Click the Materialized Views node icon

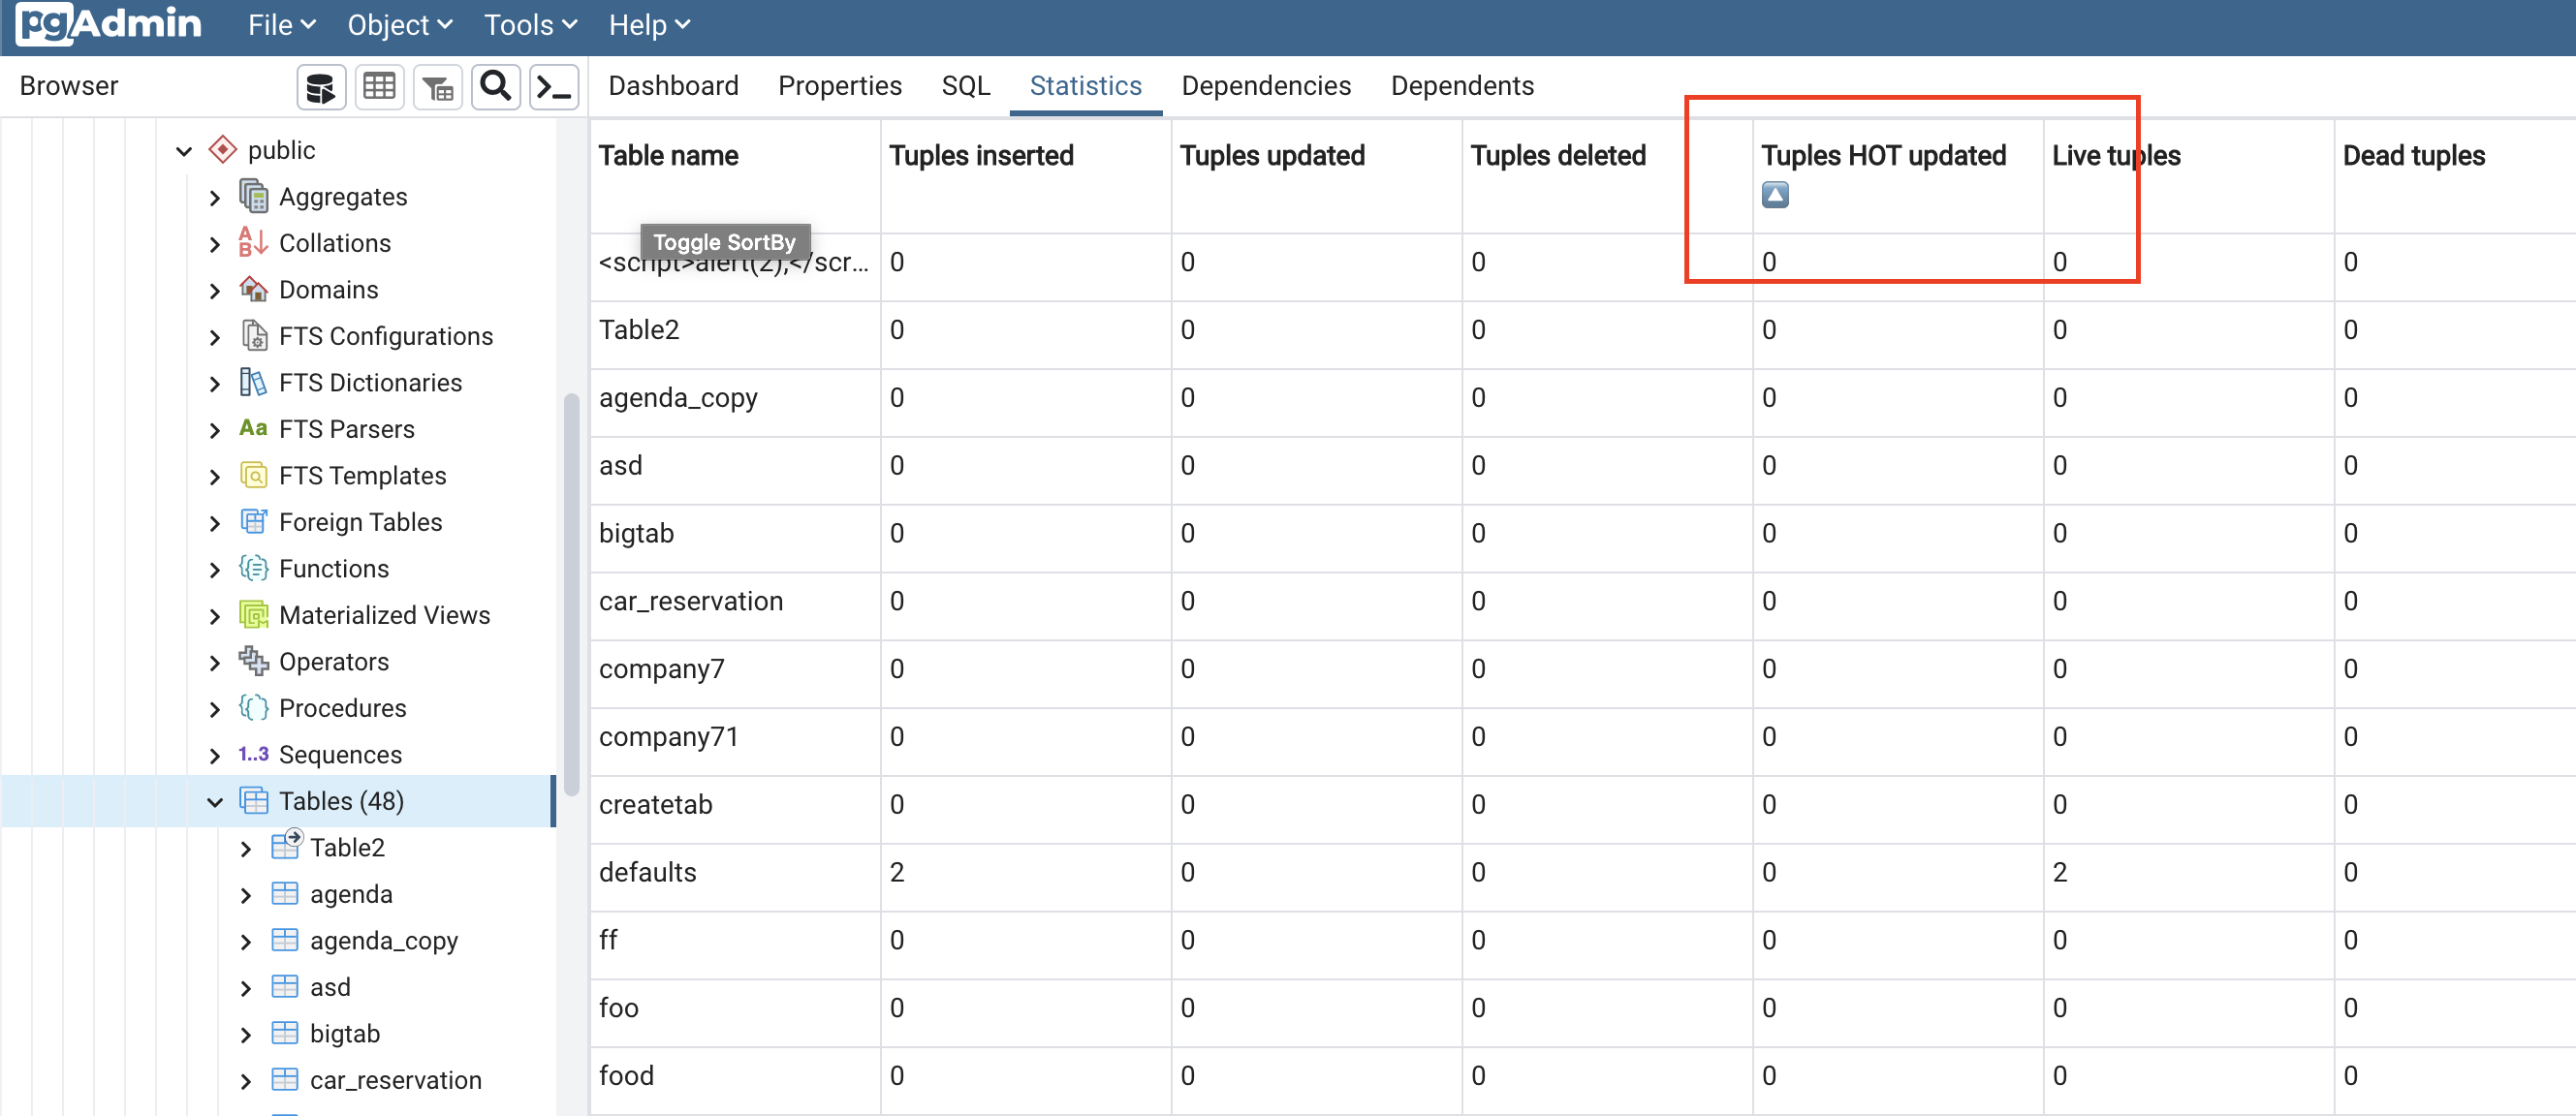[x=253, y=615]
